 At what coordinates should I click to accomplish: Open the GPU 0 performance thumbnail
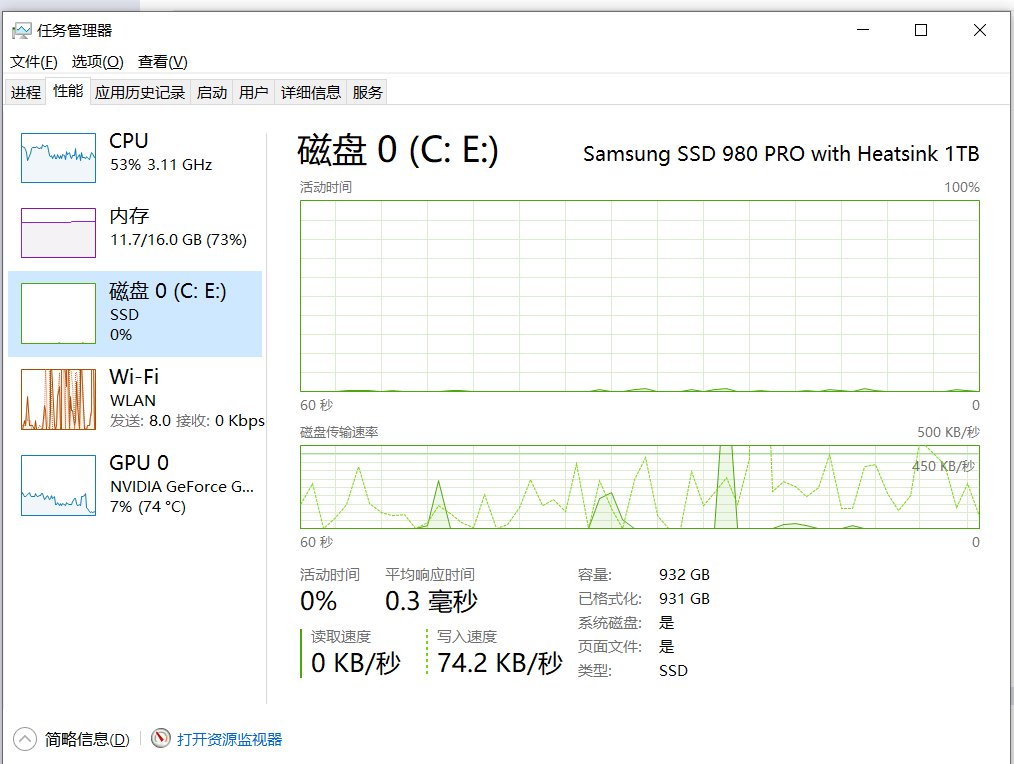(x=58, y=485)
